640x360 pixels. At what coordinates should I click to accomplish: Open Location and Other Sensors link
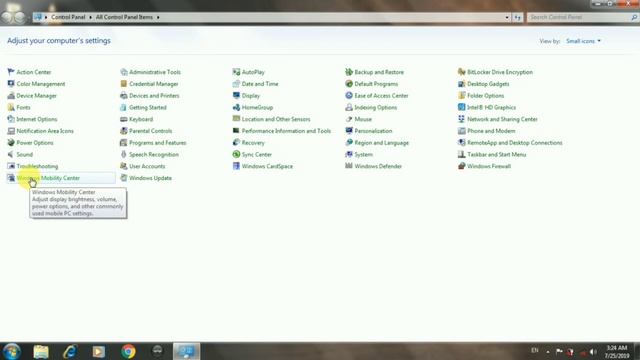tap(276, 119)
